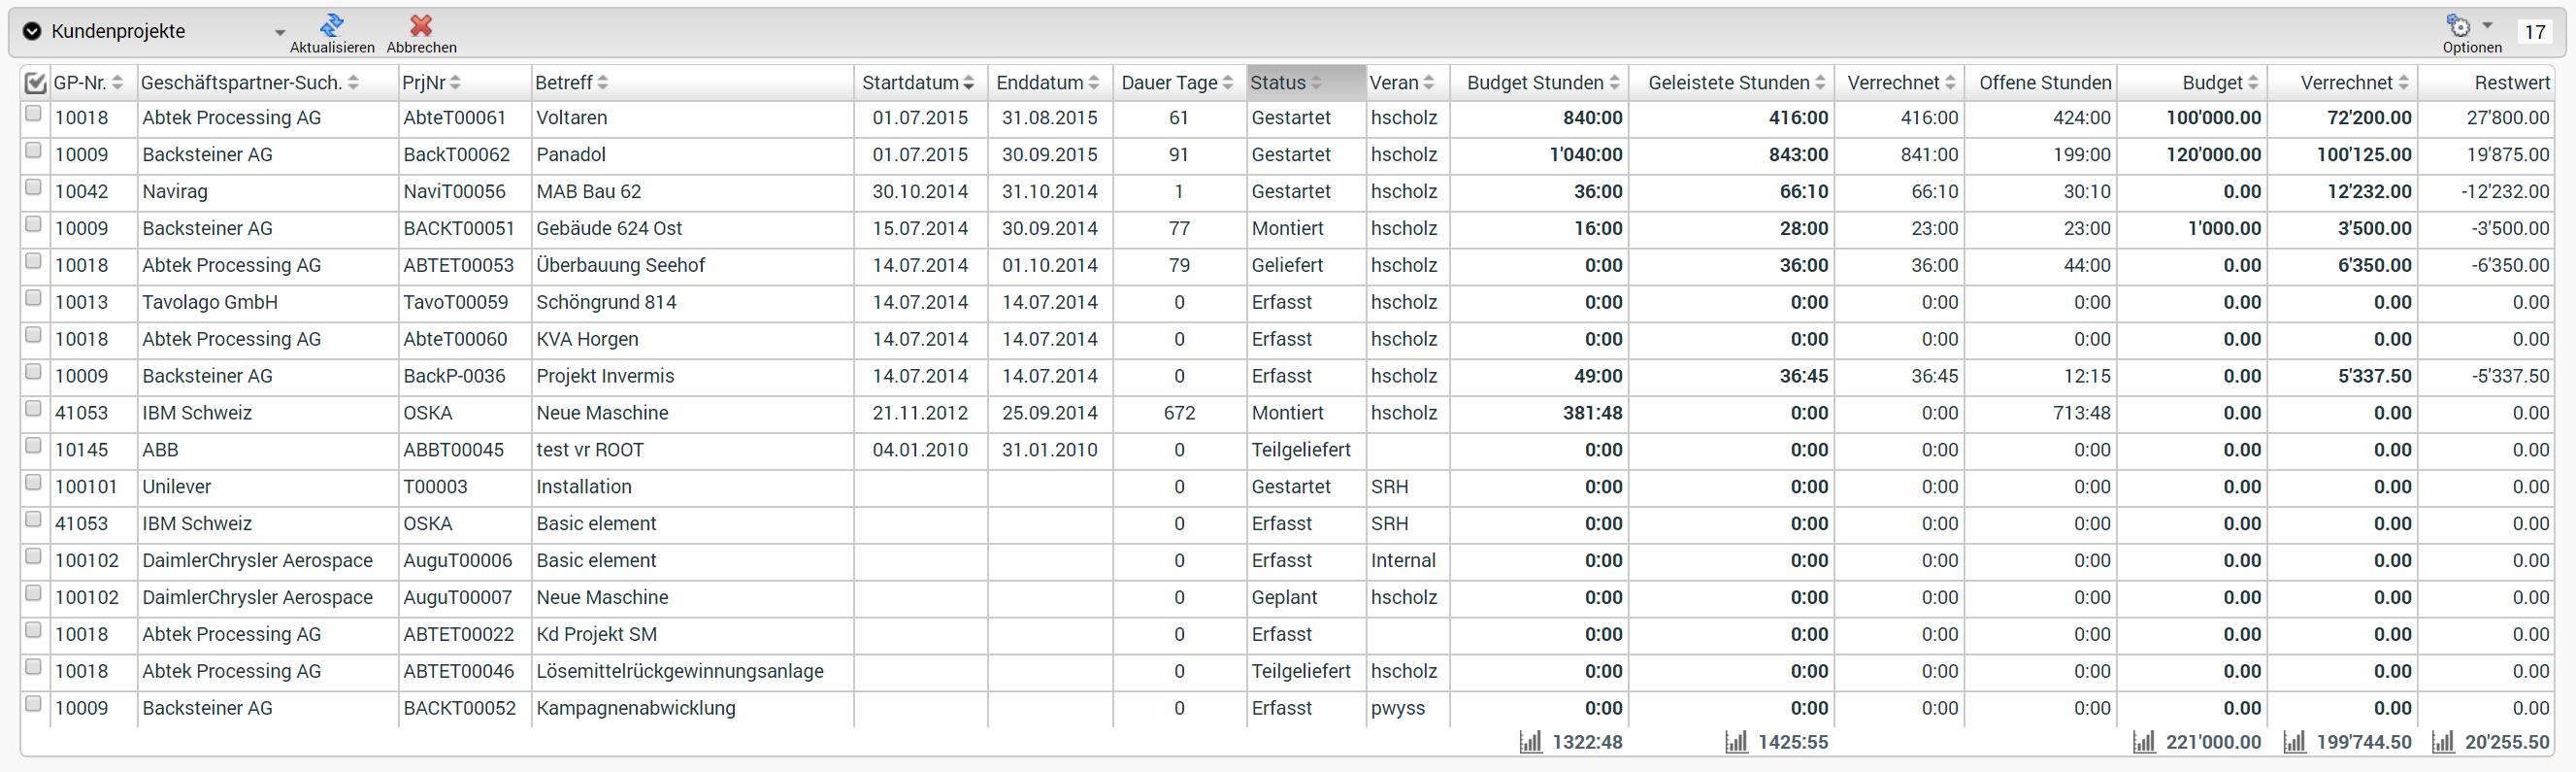The width and height of the screenshot is (2576, 772).
Task: Click the Neue Maschine row of IBM Schweiz
Action: (x=602, y=413)
